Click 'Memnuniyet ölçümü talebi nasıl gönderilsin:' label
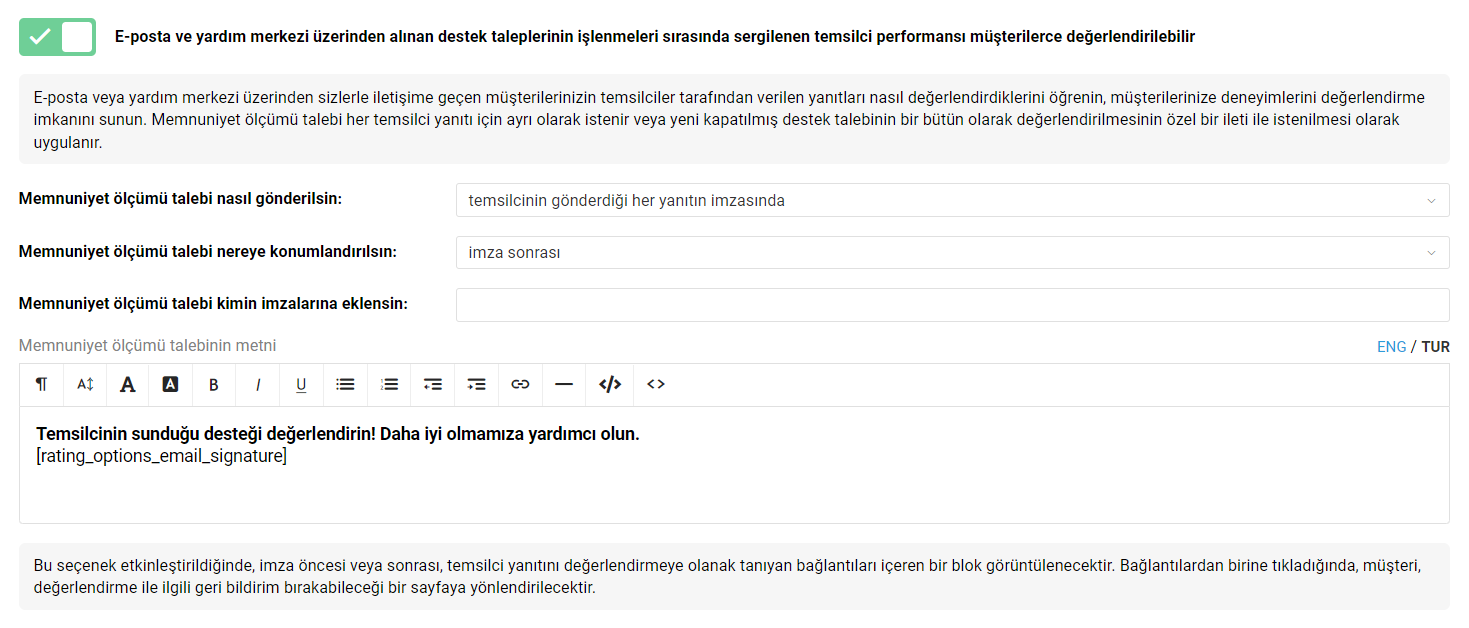Viewport: 1469px width, 628px height. pyautogui.click(x=180, y=198)
